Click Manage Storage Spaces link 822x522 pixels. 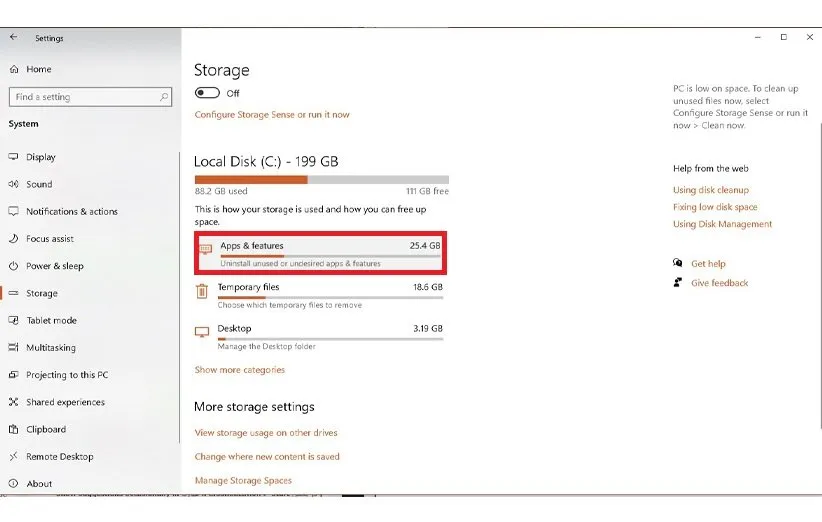(243, 480)
